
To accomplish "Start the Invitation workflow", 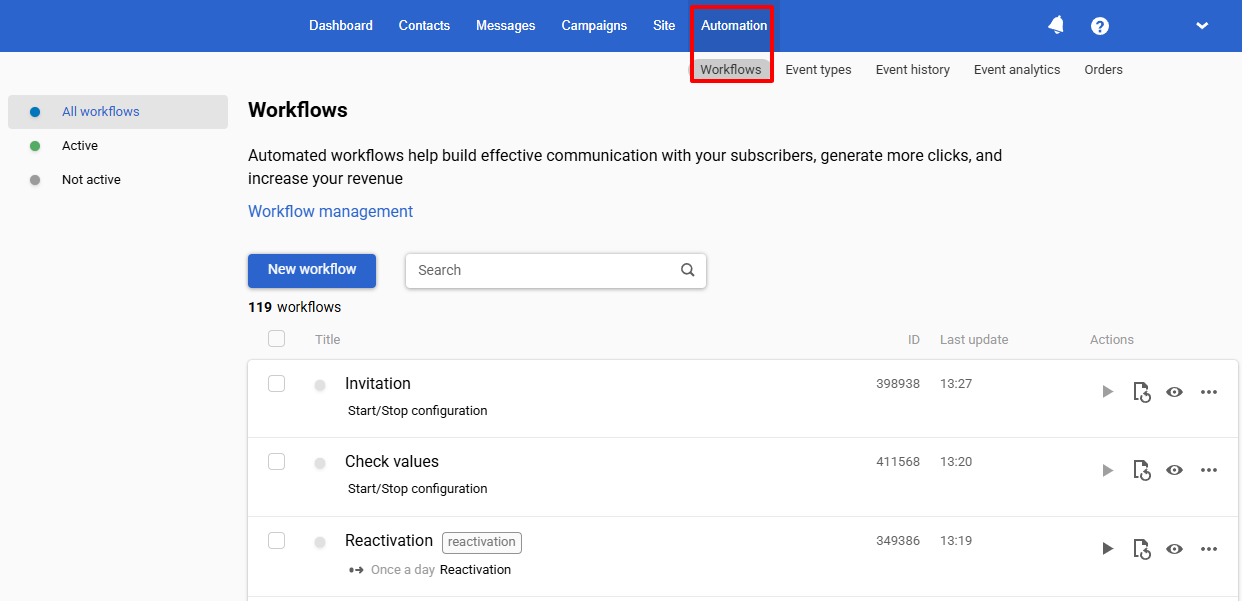I will click(x=1107, y=391).
